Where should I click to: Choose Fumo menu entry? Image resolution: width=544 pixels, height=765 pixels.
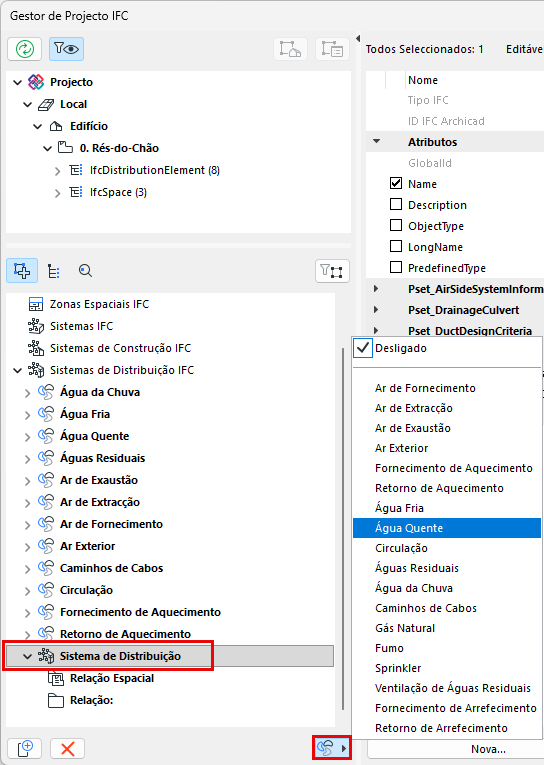(447, 648)
